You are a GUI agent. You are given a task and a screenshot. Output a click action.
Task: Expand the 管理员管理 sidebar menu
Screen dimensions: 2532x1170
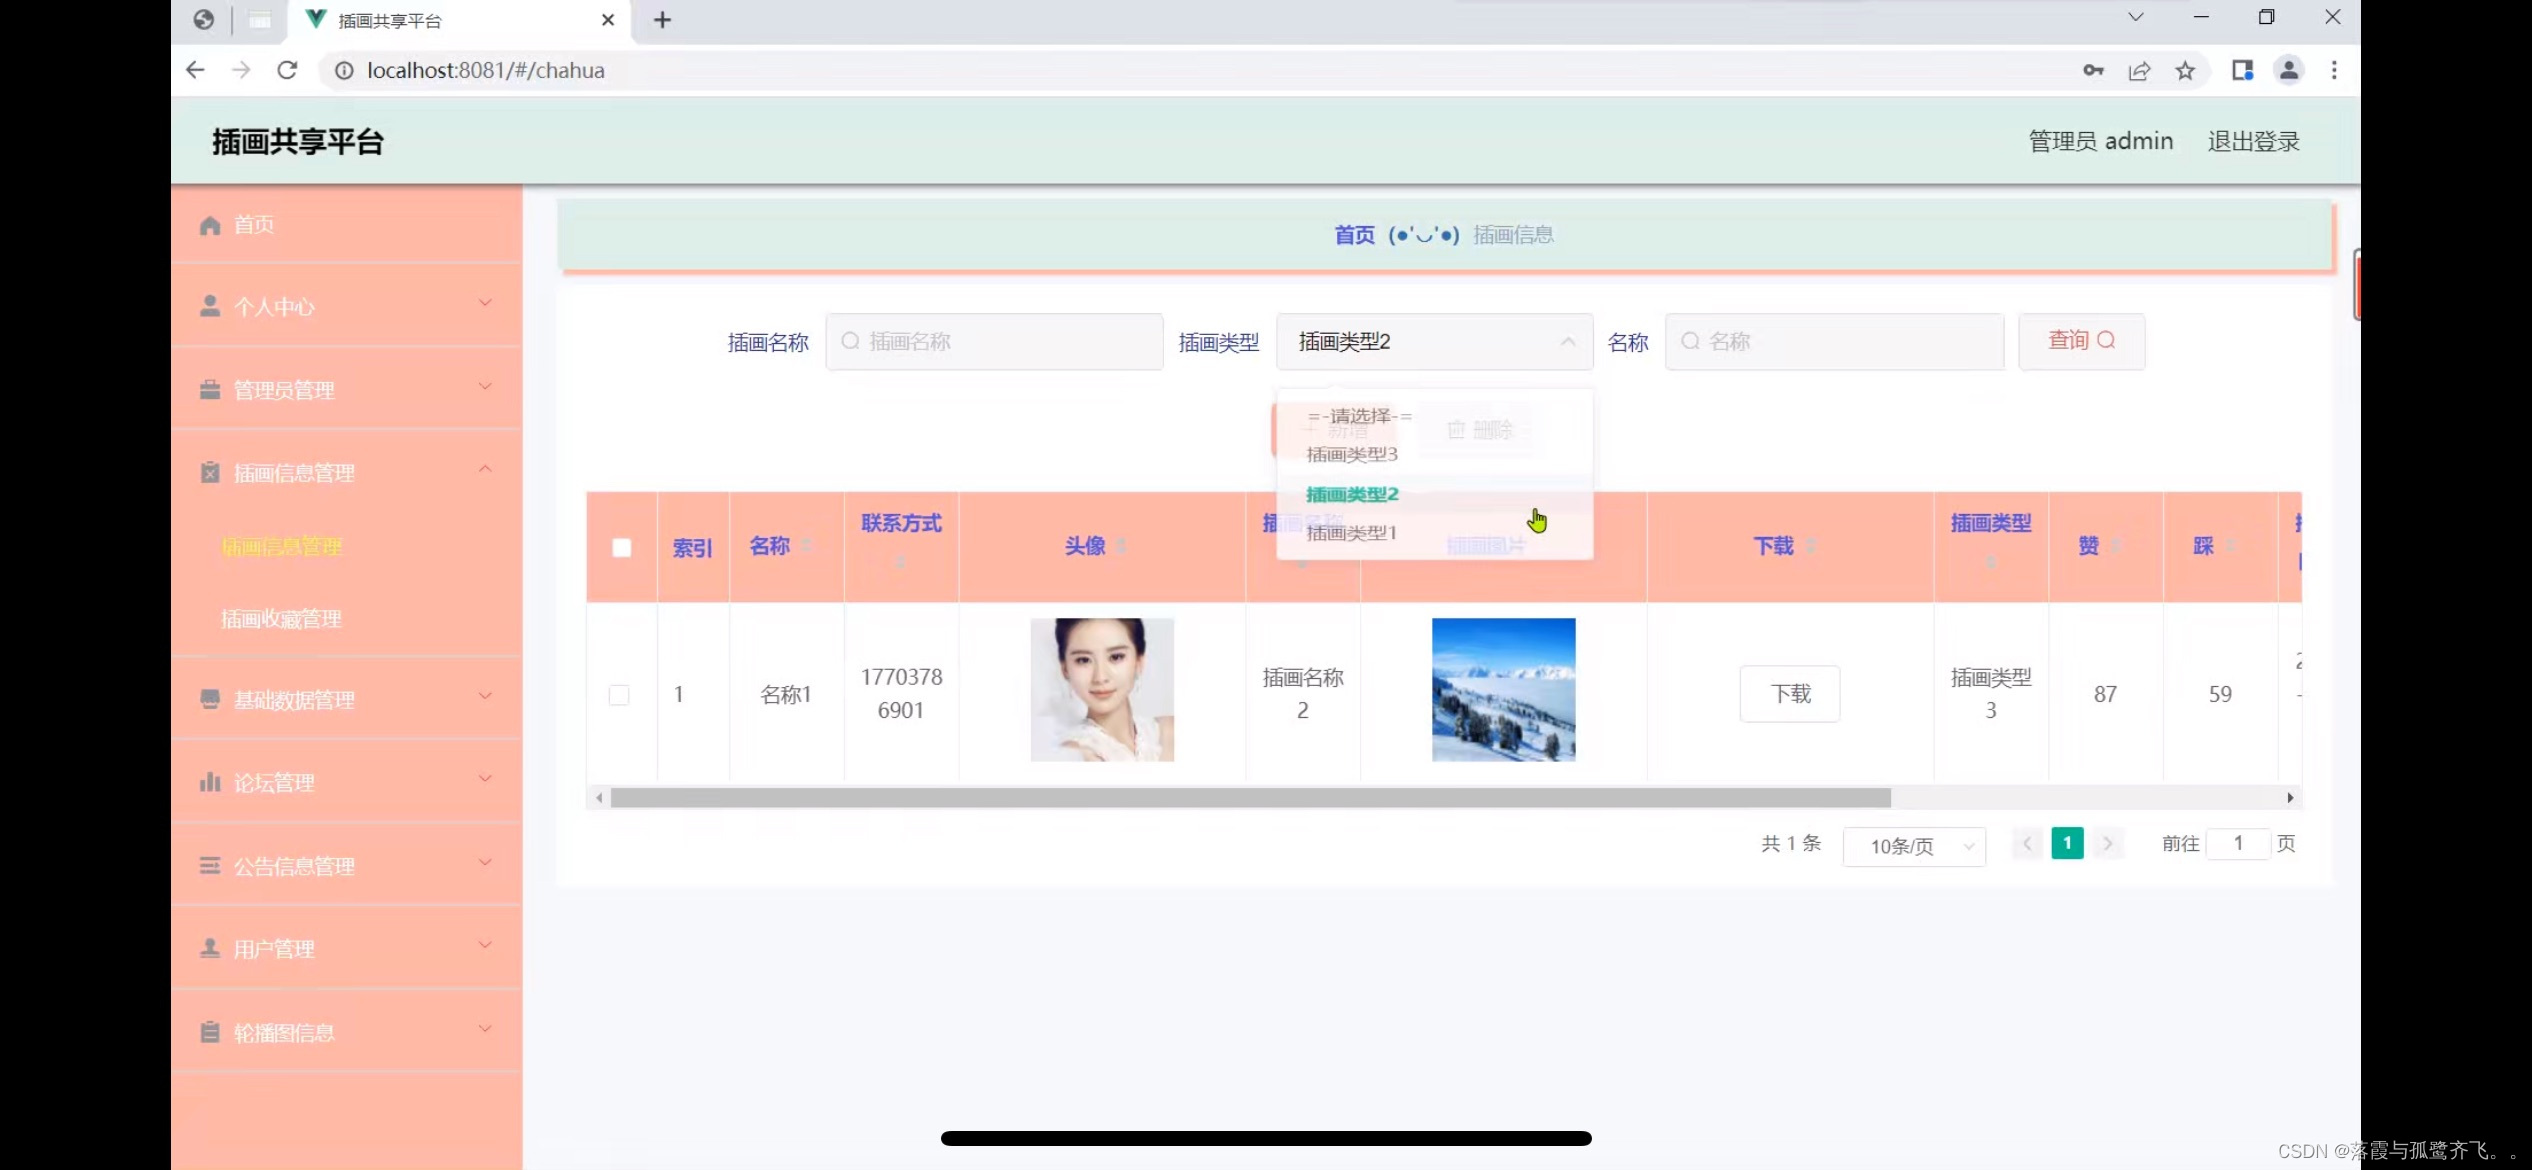(x=346, y=390)
